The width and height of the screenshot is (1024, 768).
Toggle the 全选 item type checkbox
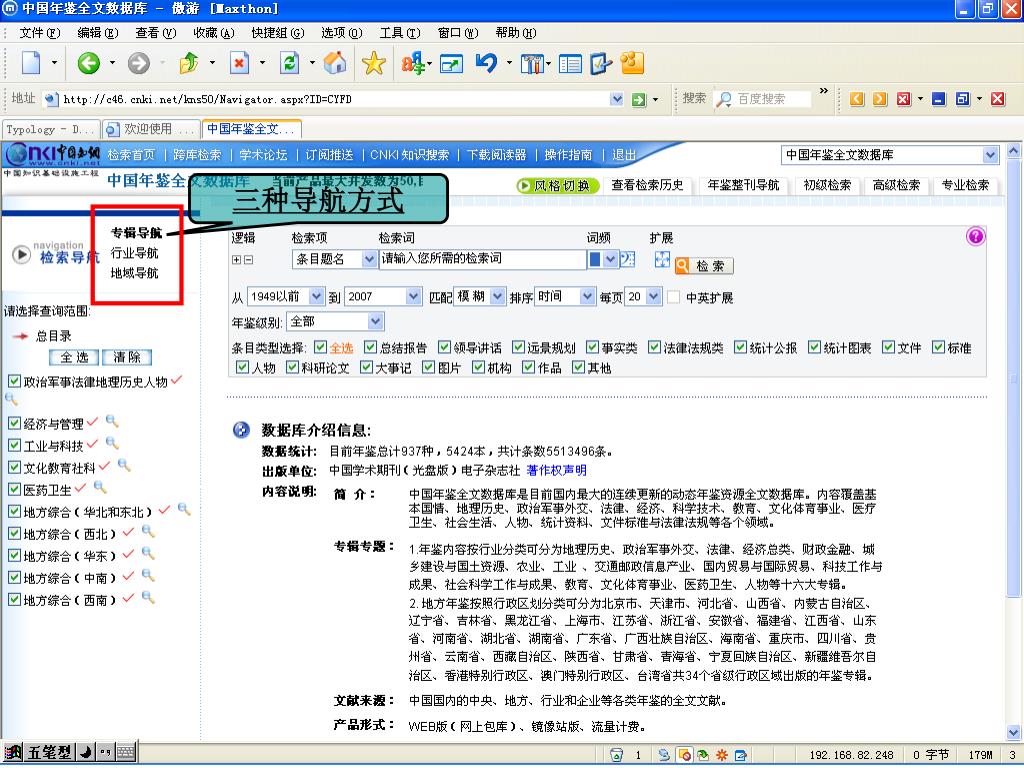point(320,347)
